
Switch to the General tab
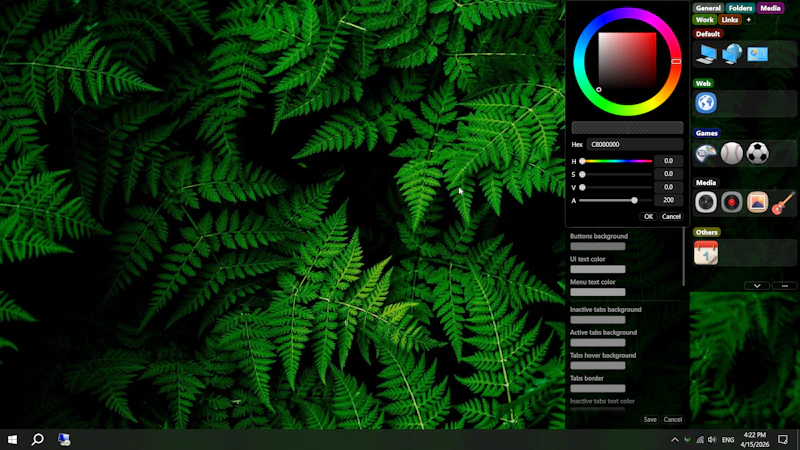pos(708,8)
